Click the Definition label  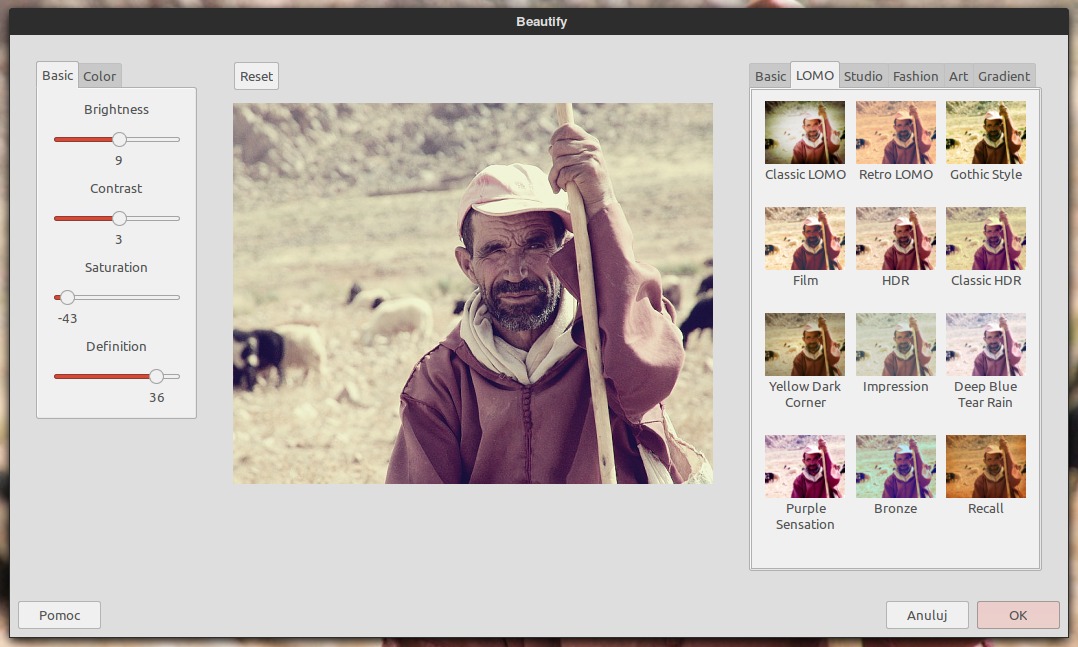click(116, 347)
